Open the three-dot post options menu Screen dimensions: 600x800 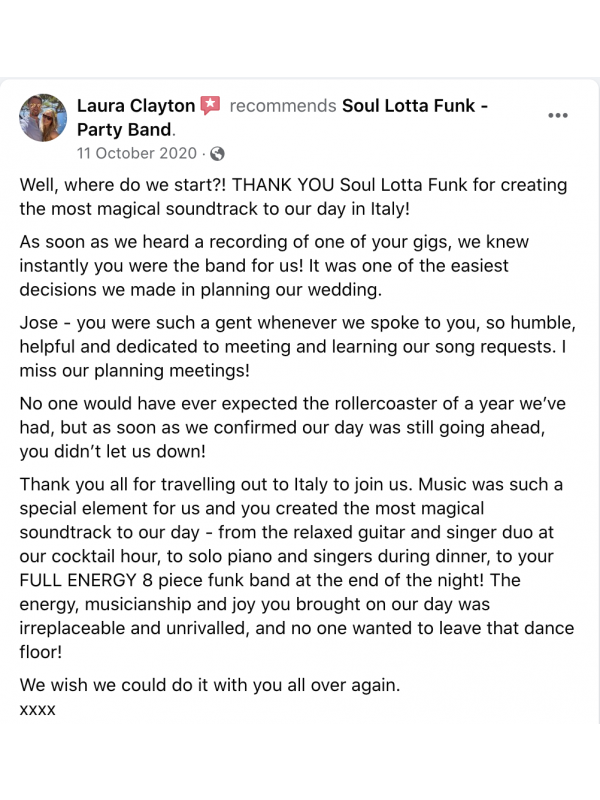(558, 115)
